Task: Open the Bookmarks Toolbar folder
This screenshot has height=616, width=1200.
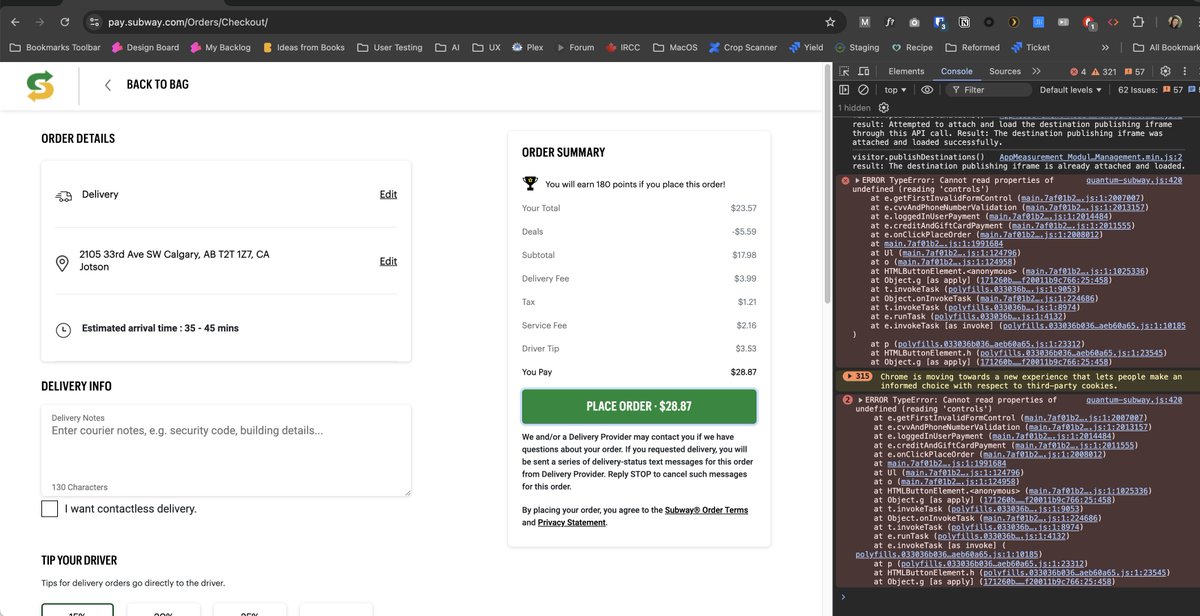Action: tap(54, 47)
